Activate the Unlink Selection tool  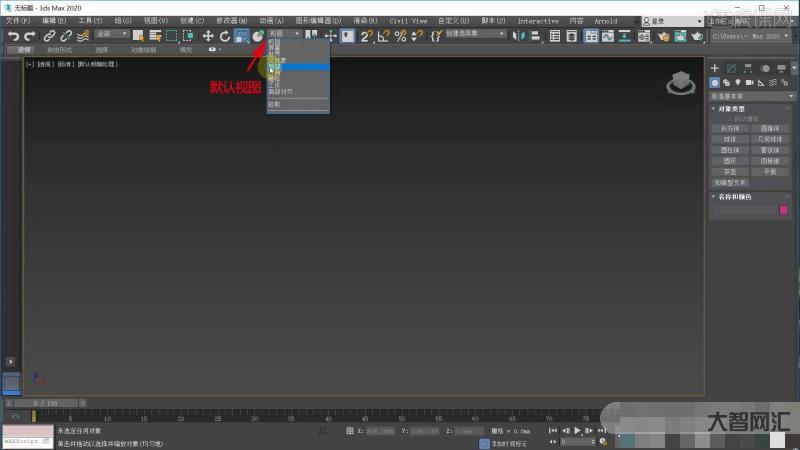tap(66, 36)
